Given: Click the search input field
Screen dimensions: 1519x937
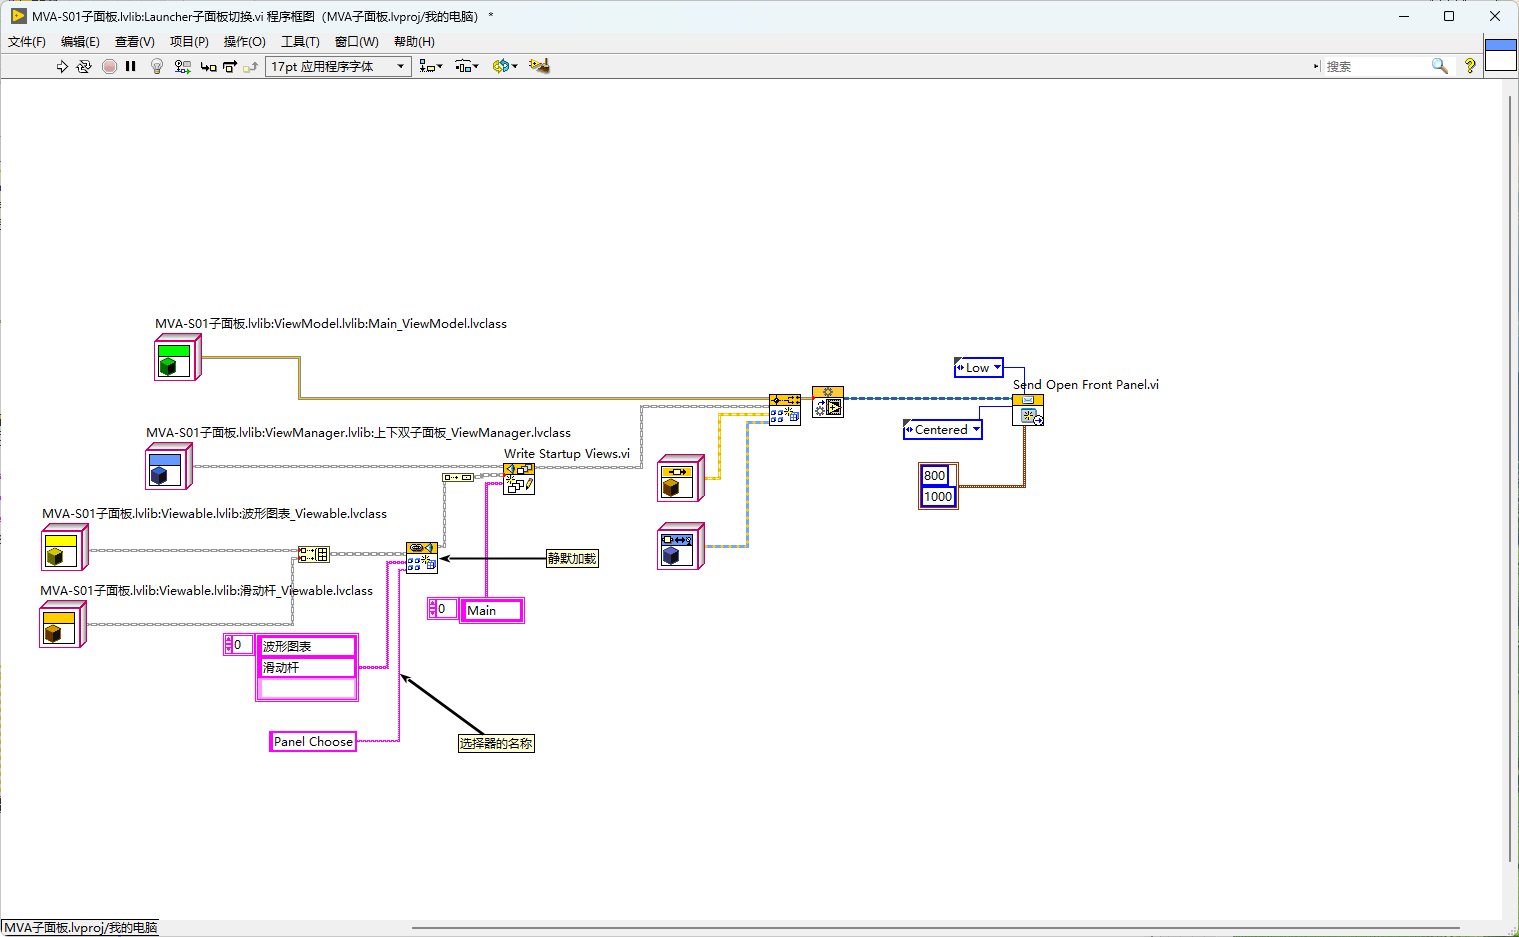Looking at the screenshot, I should tap(1378, 66).
